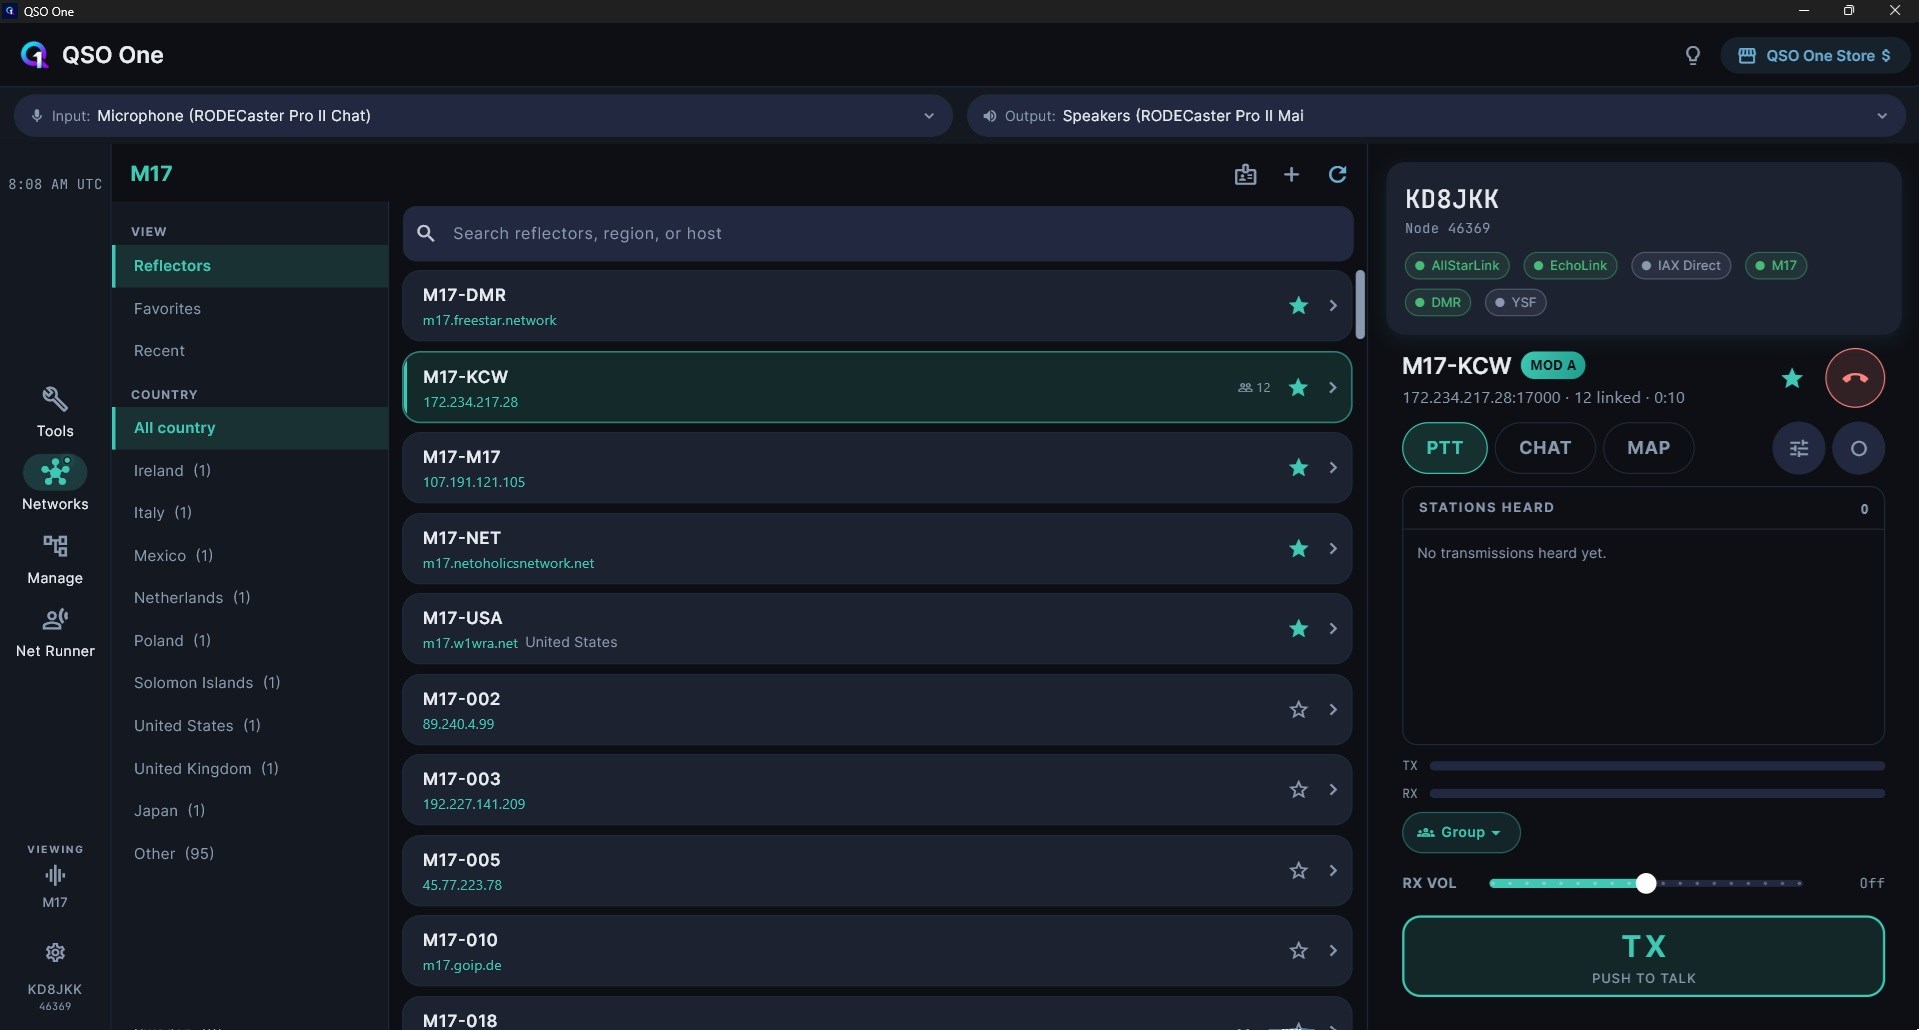The height and width of the screenshot is (1030, 1919).
Task: Toggle favorite star beside M17-KCW MOD A
Action: click(1792, 378)
